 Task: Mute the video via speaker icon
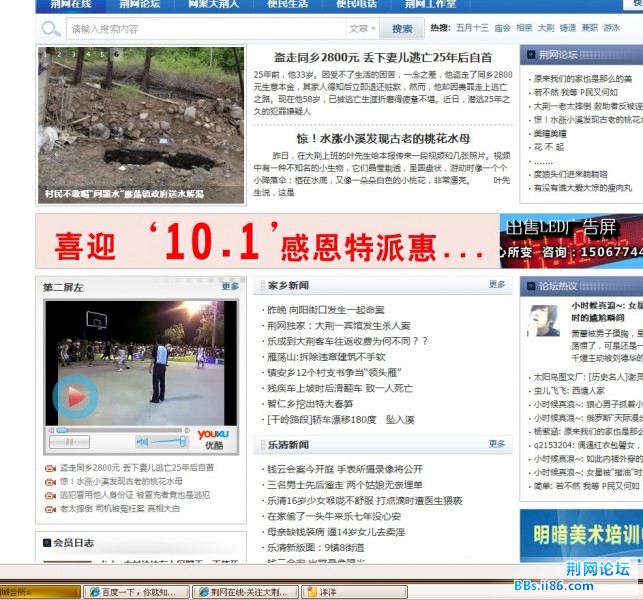tap(142, 442)
